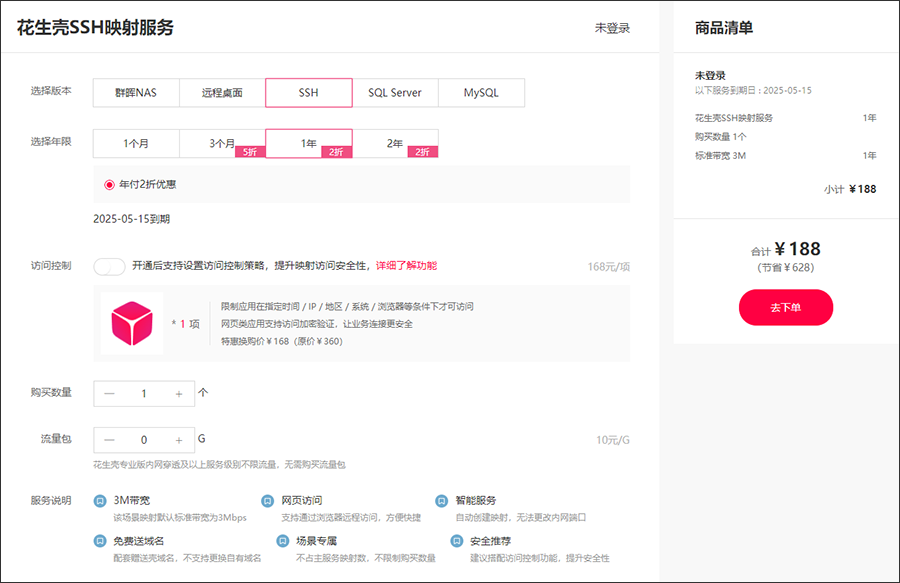Click the 3M带宽 feature icon
The width and height of the screenshot is (900, 583).
coord(100,501)
